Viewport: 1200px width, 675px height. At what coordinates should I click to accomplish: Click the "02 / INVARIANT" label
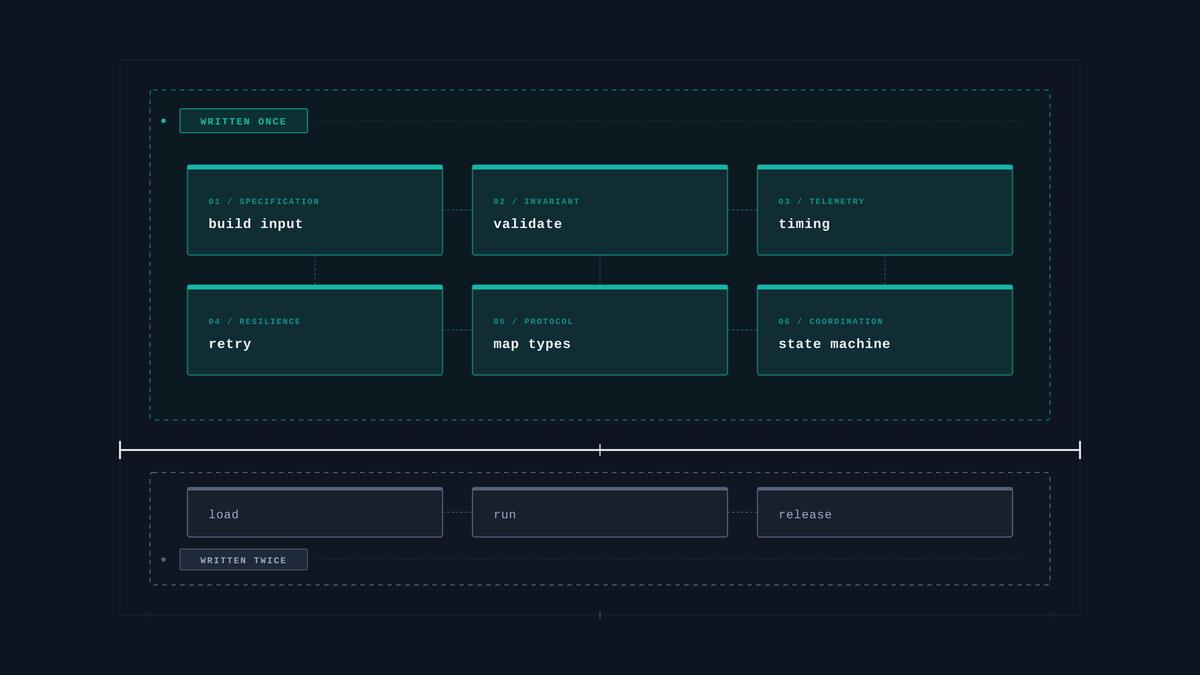point(536,202)
